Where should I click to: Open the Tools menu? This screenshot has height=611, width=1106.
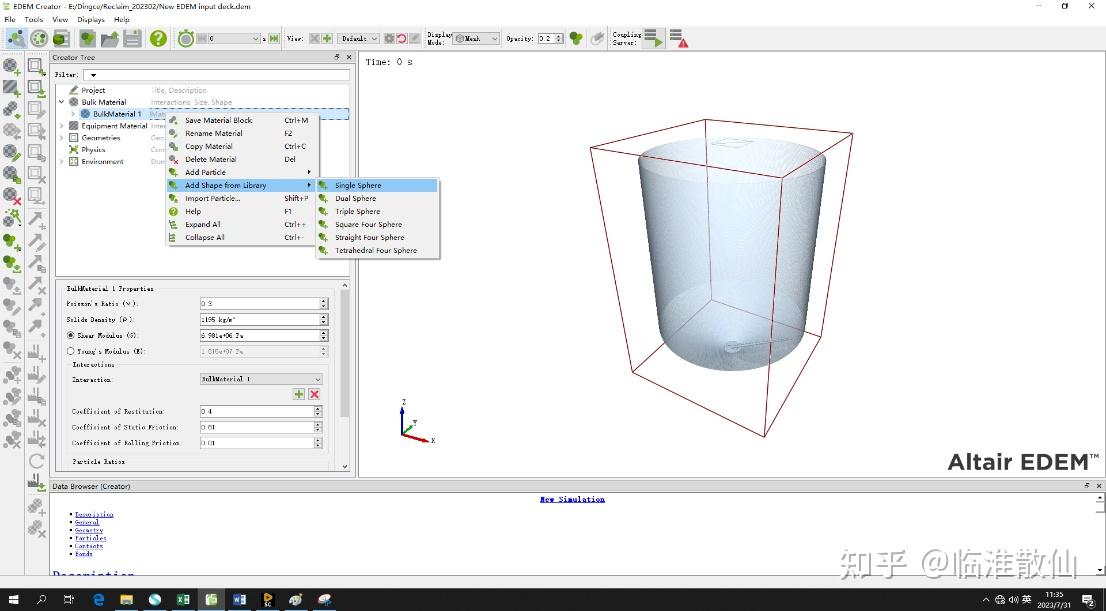tap(33, 19)
